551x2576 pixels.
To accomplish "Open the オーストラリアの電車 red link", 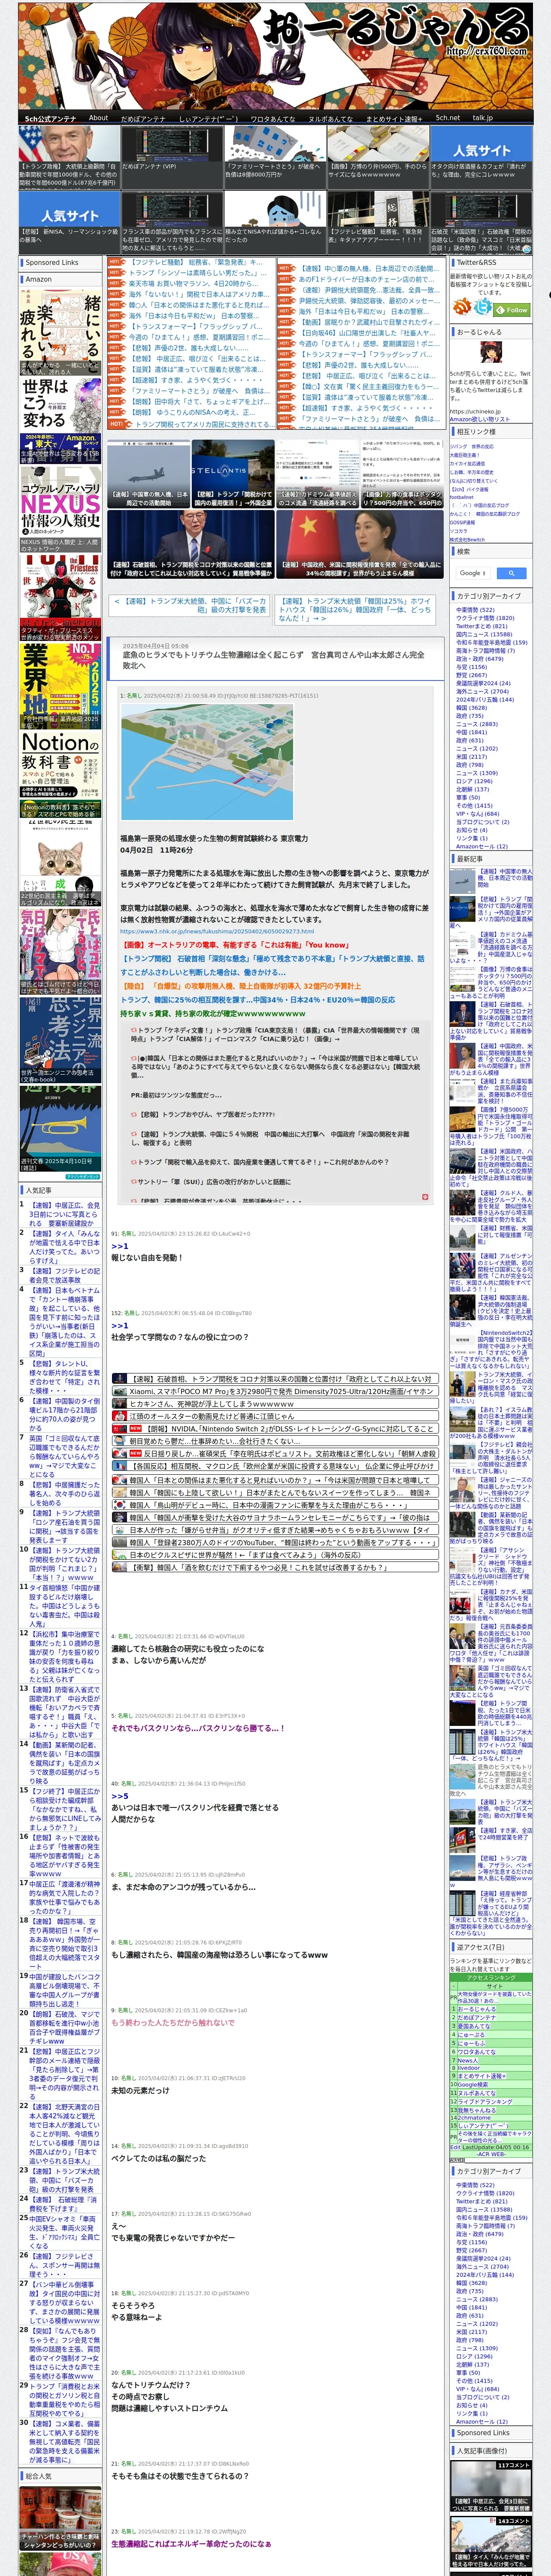I will pyautogui.click(x=235, y=944).
